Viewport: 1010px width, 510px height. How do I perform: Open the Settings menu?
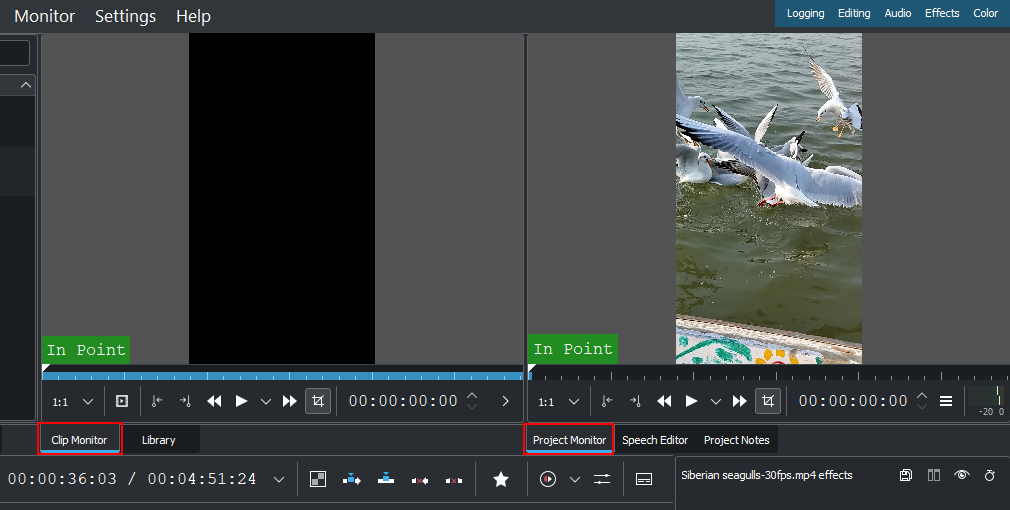(125, 16)
